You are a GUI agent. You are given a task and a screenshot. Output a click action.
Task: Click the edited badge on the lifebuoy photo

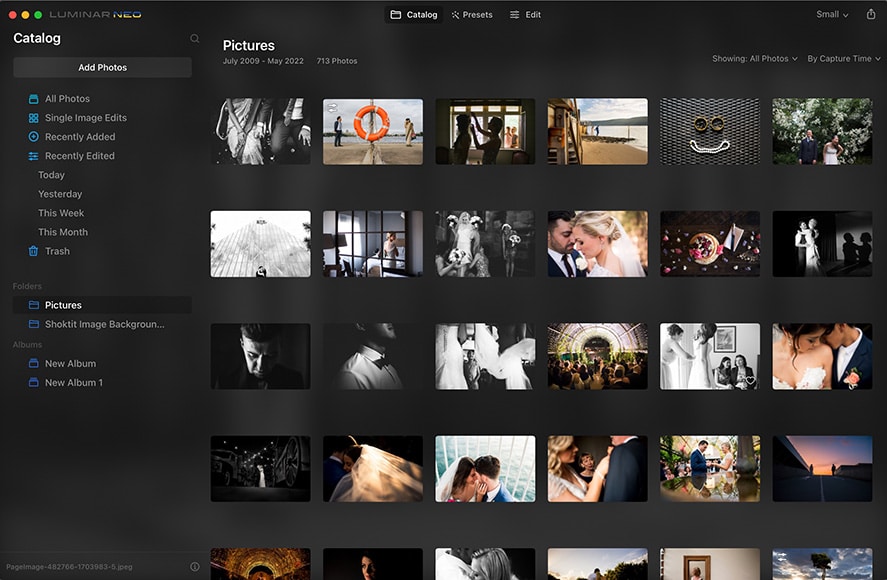[332, 107]
